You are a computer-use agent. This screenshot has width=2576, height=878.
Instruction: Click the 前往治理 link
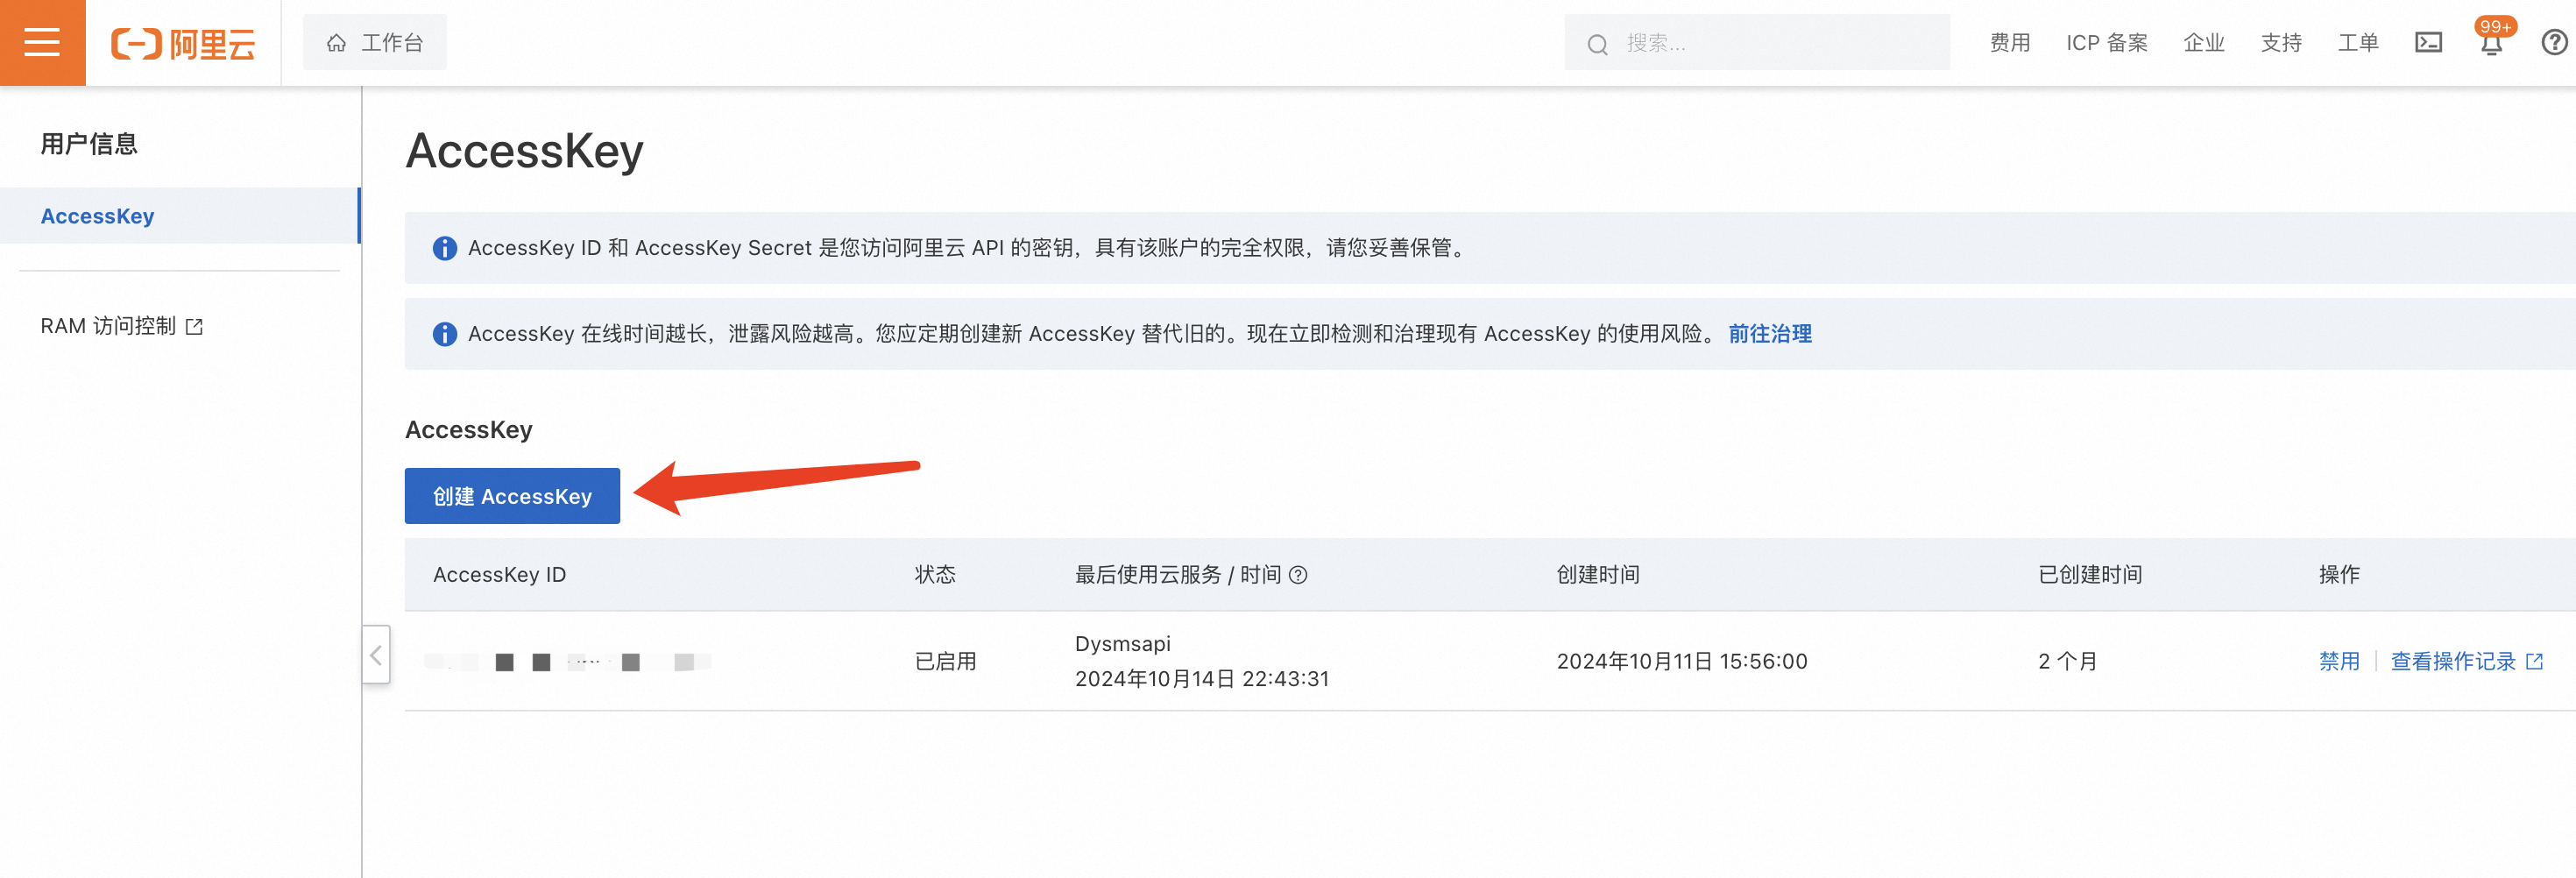1770,334
